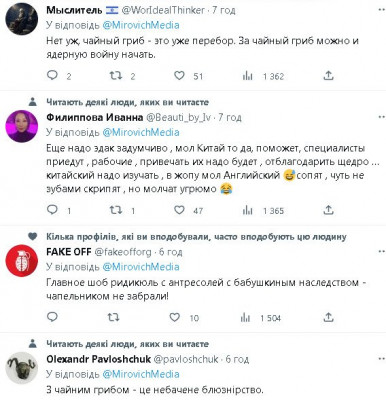This screenshot has width=386, height=400.
Task: Like the tweet with 51 likes
Action: pos(179,76)
